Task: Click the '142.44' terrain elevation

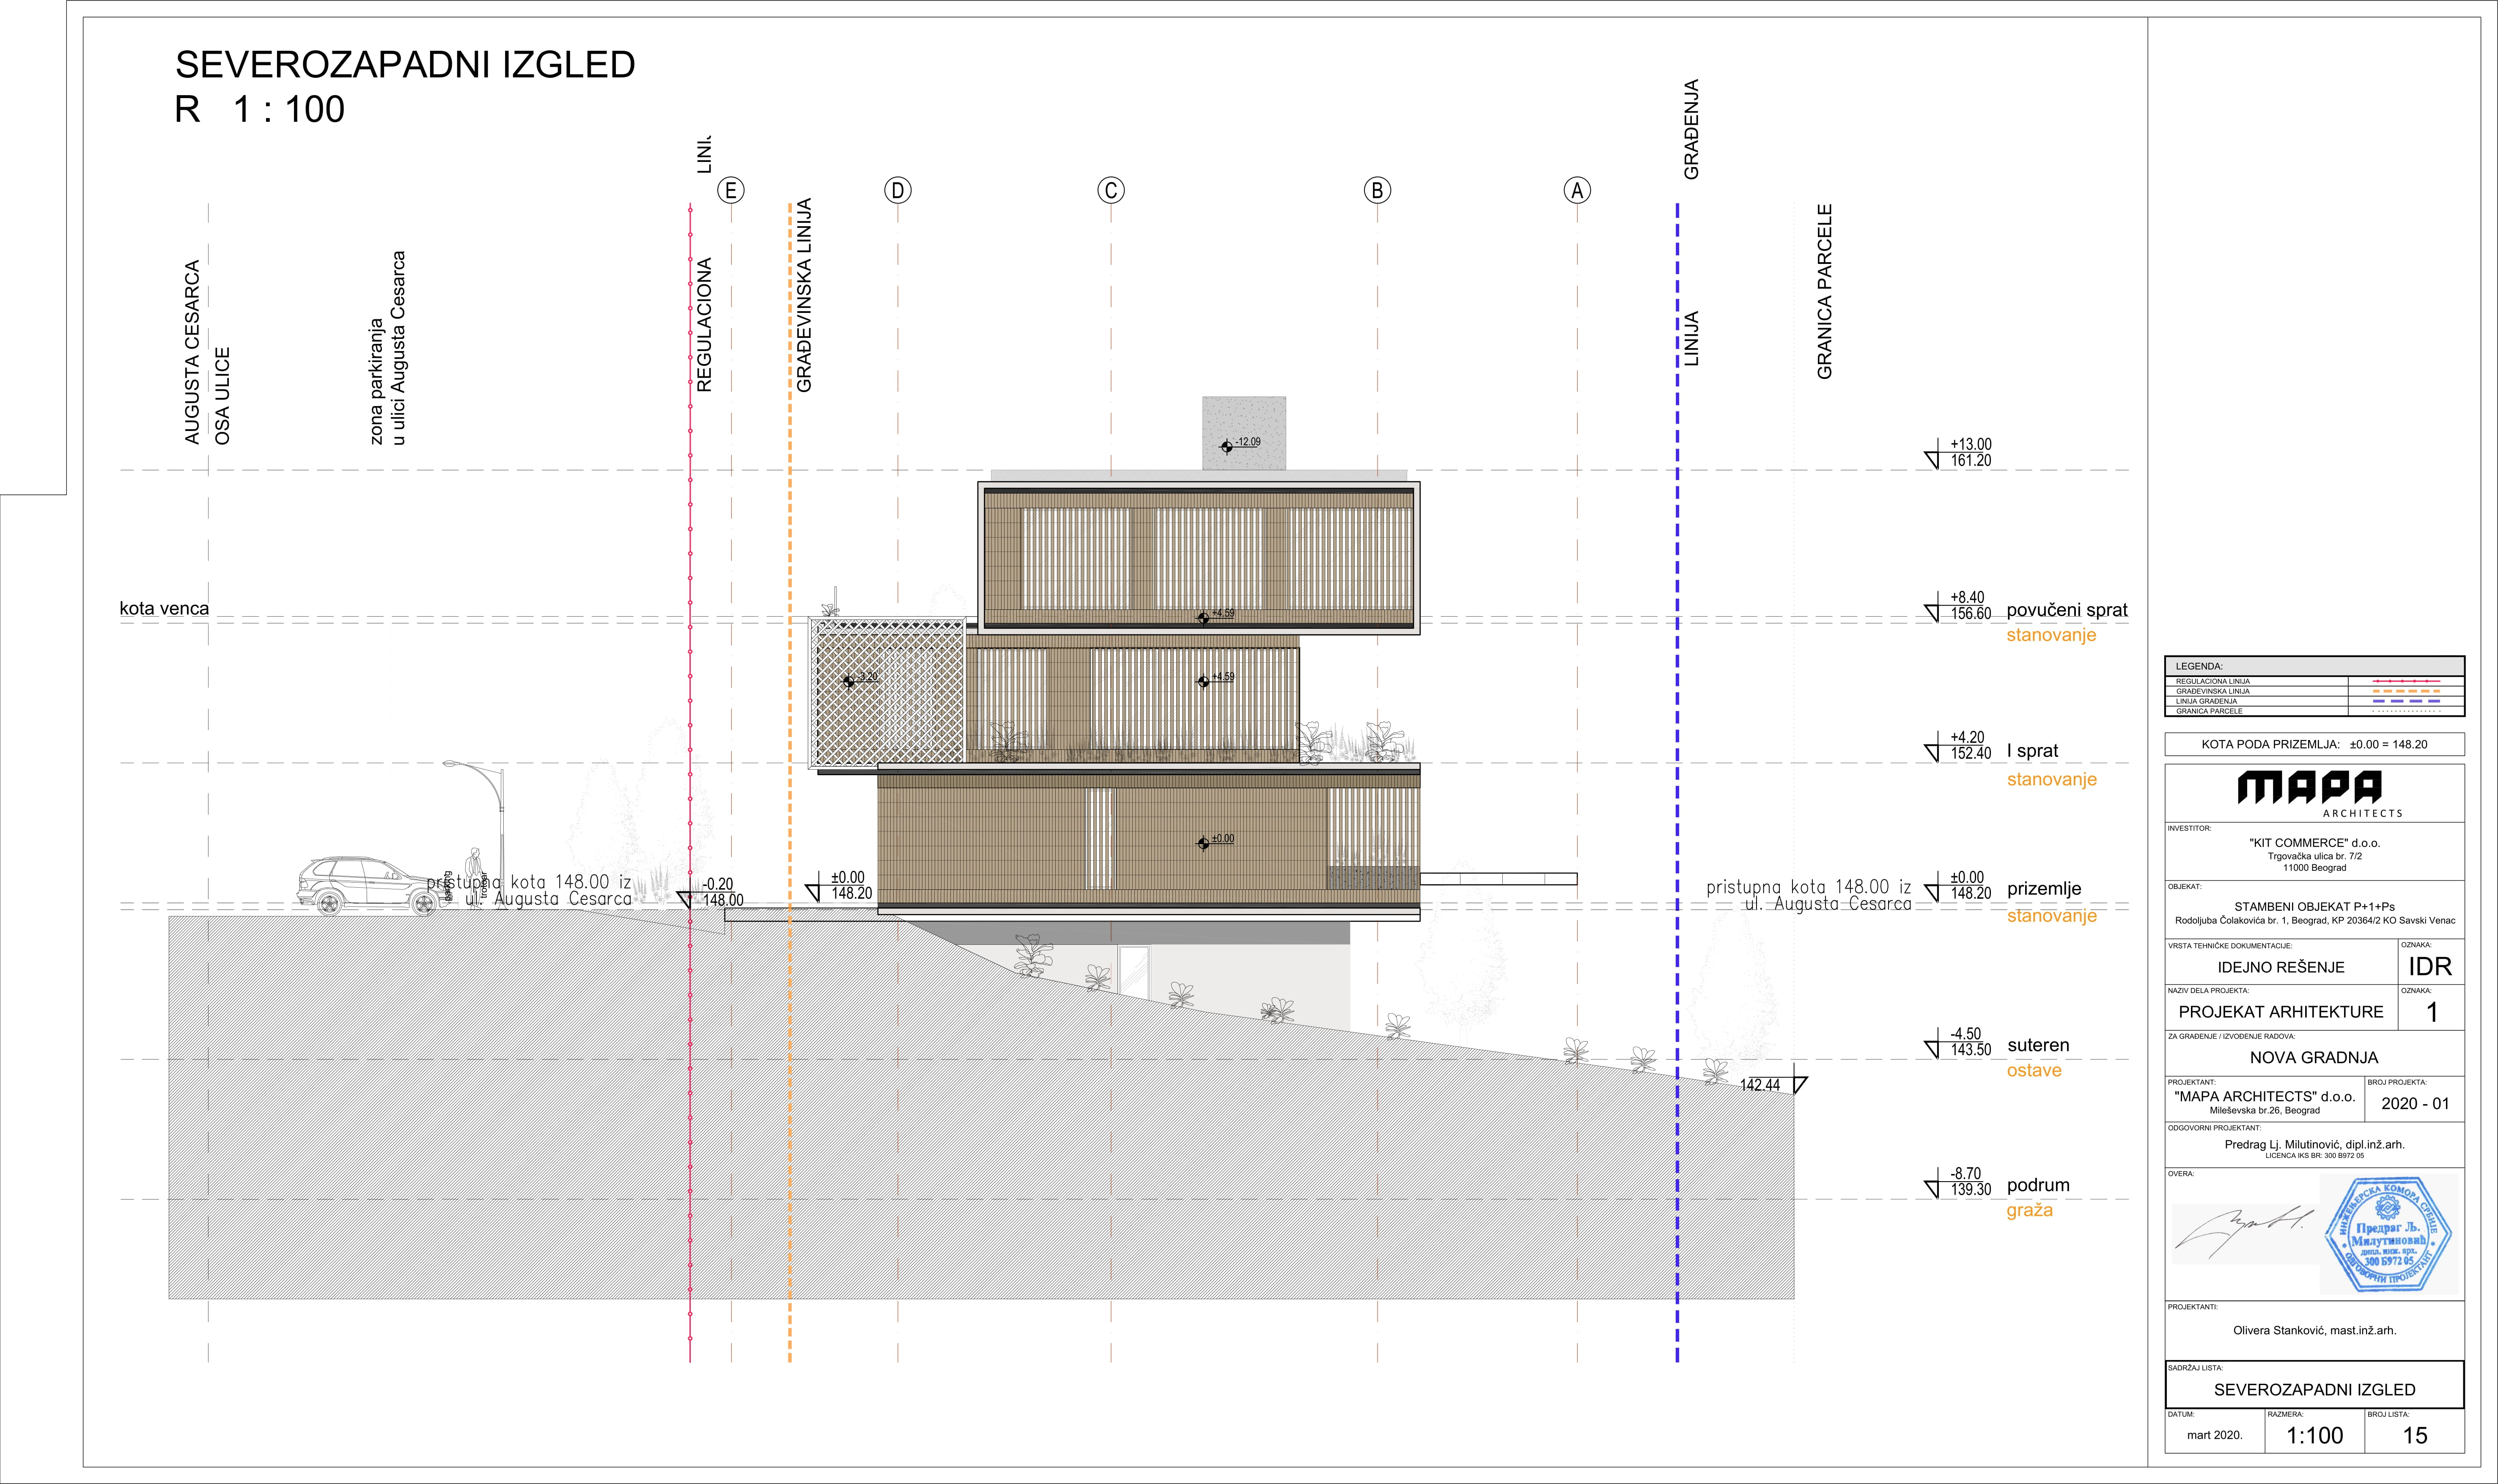Action: pyautogui.click(x=1760, y=1085)
